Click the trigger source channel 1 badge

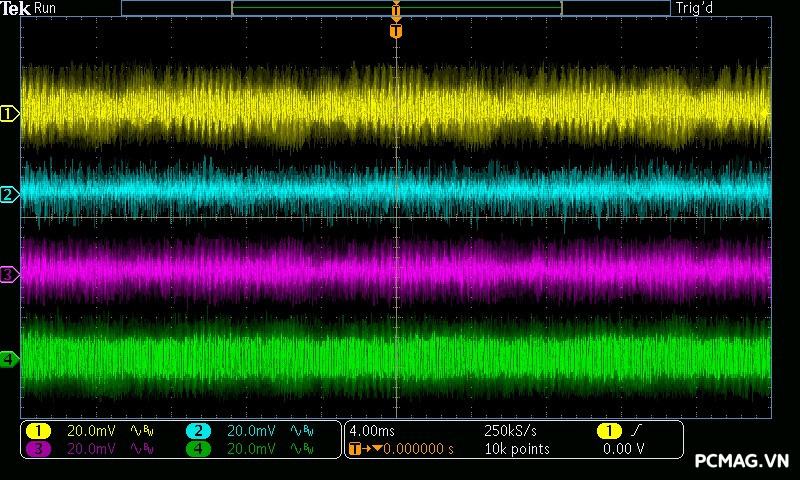[609, 431]
